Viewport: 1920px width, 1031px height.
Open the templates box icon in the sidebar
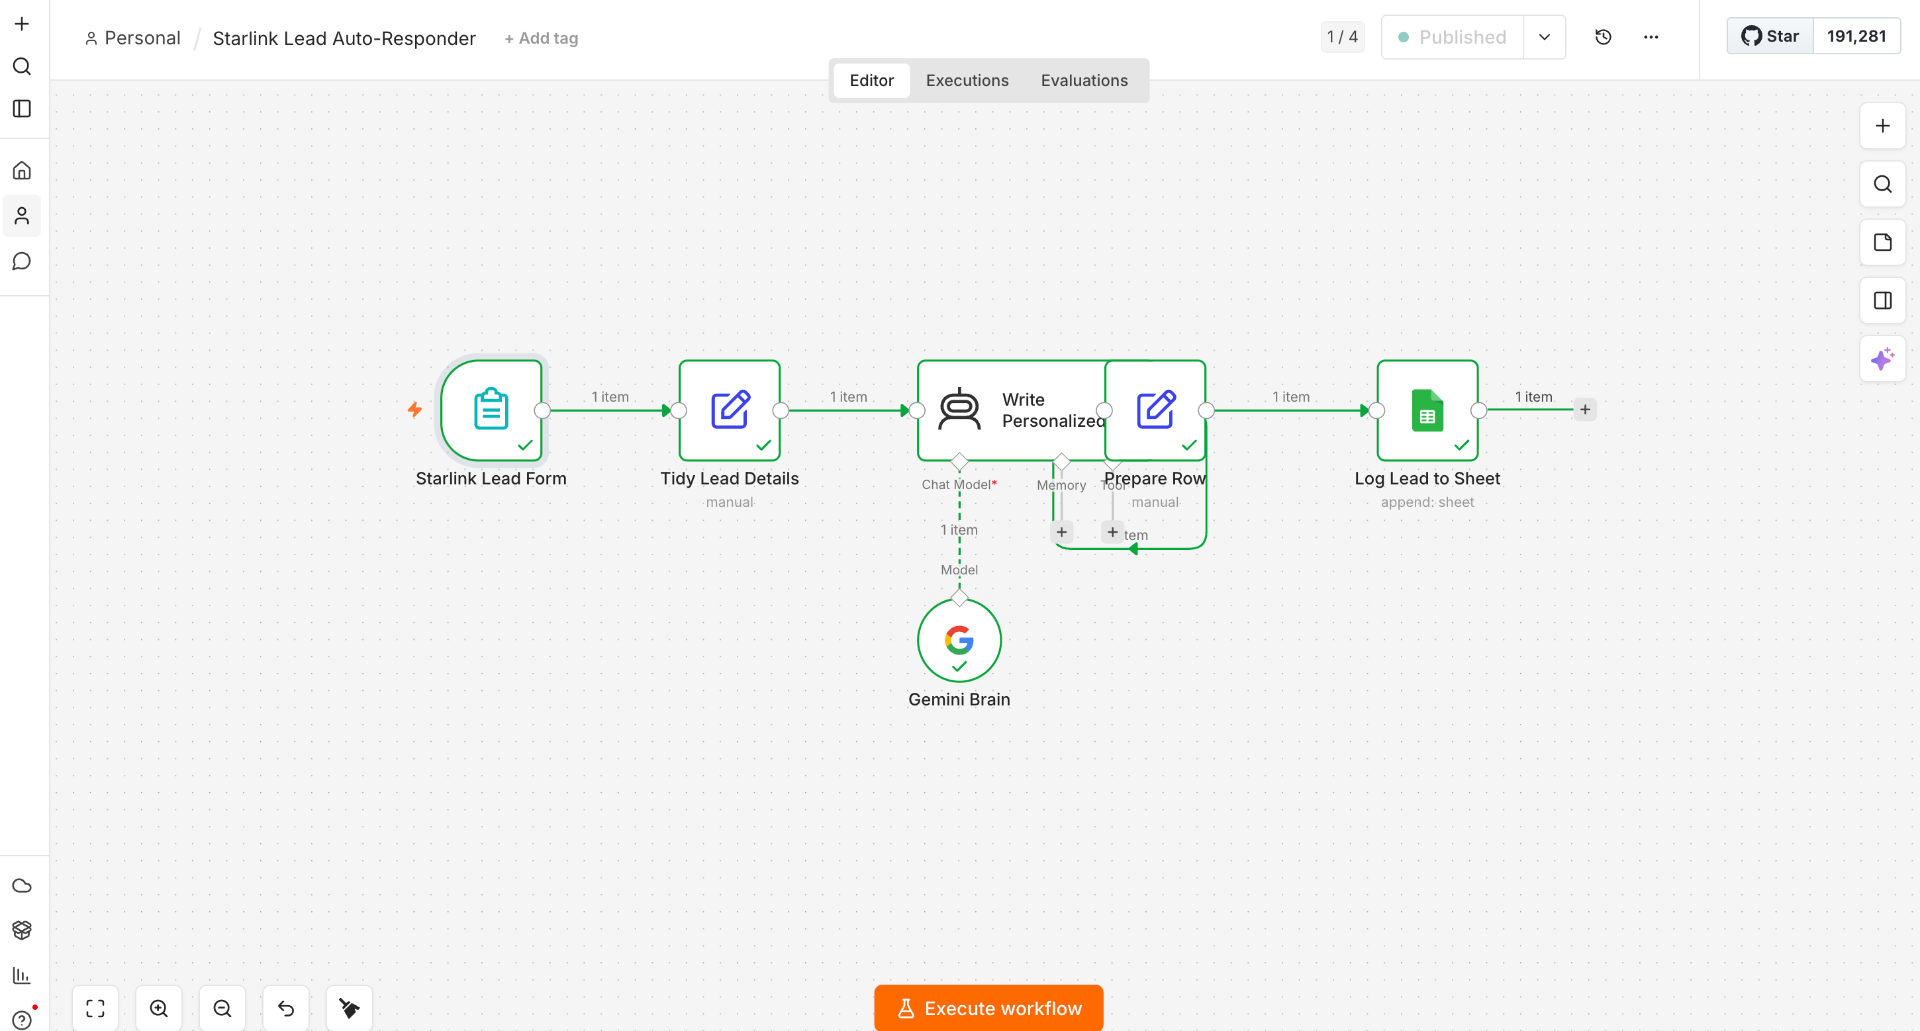(x=22, y=930)
